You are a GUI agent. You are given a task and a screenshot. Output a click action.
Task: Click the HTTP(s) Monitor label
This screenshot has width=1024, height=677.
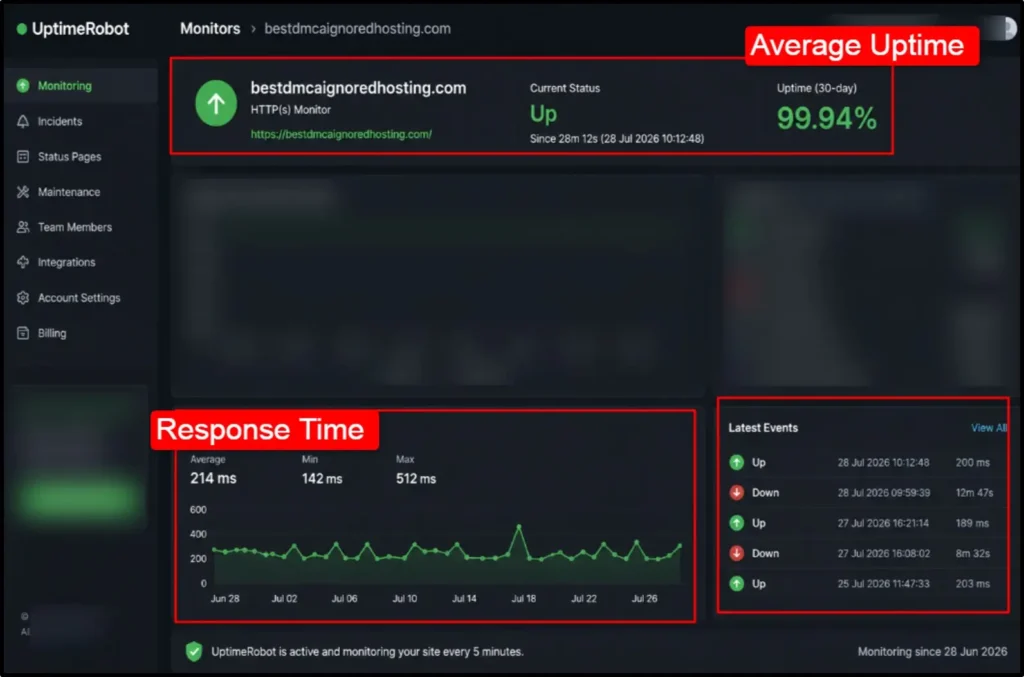coord(291,110)
